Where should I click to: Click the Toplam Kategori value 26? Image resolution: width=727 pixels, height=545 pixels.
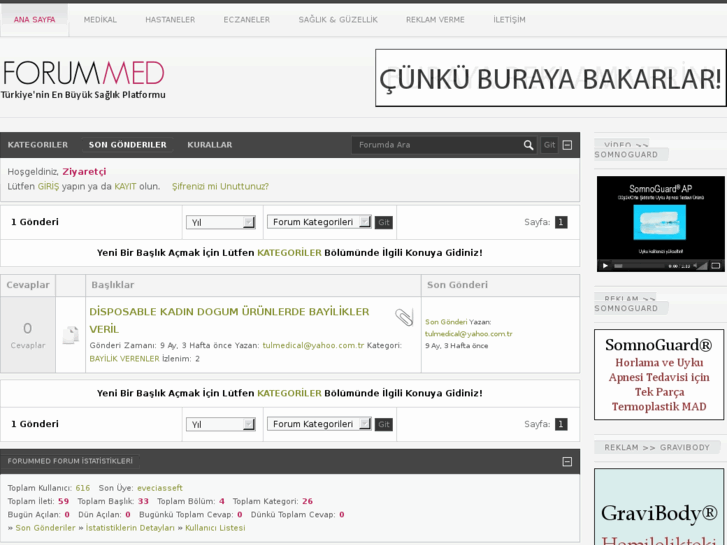point(307,501)
